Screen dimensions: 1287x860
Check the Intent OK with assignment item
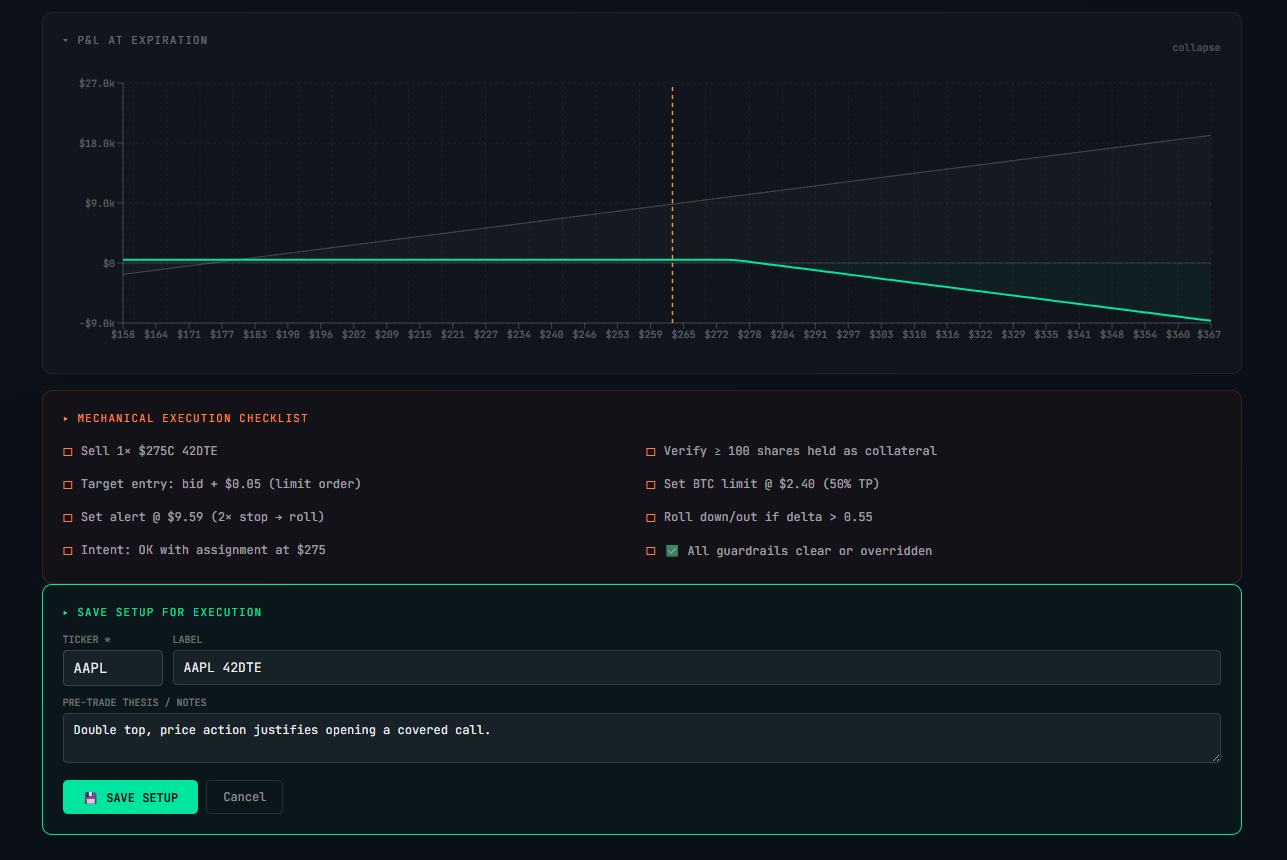point(67,550)
